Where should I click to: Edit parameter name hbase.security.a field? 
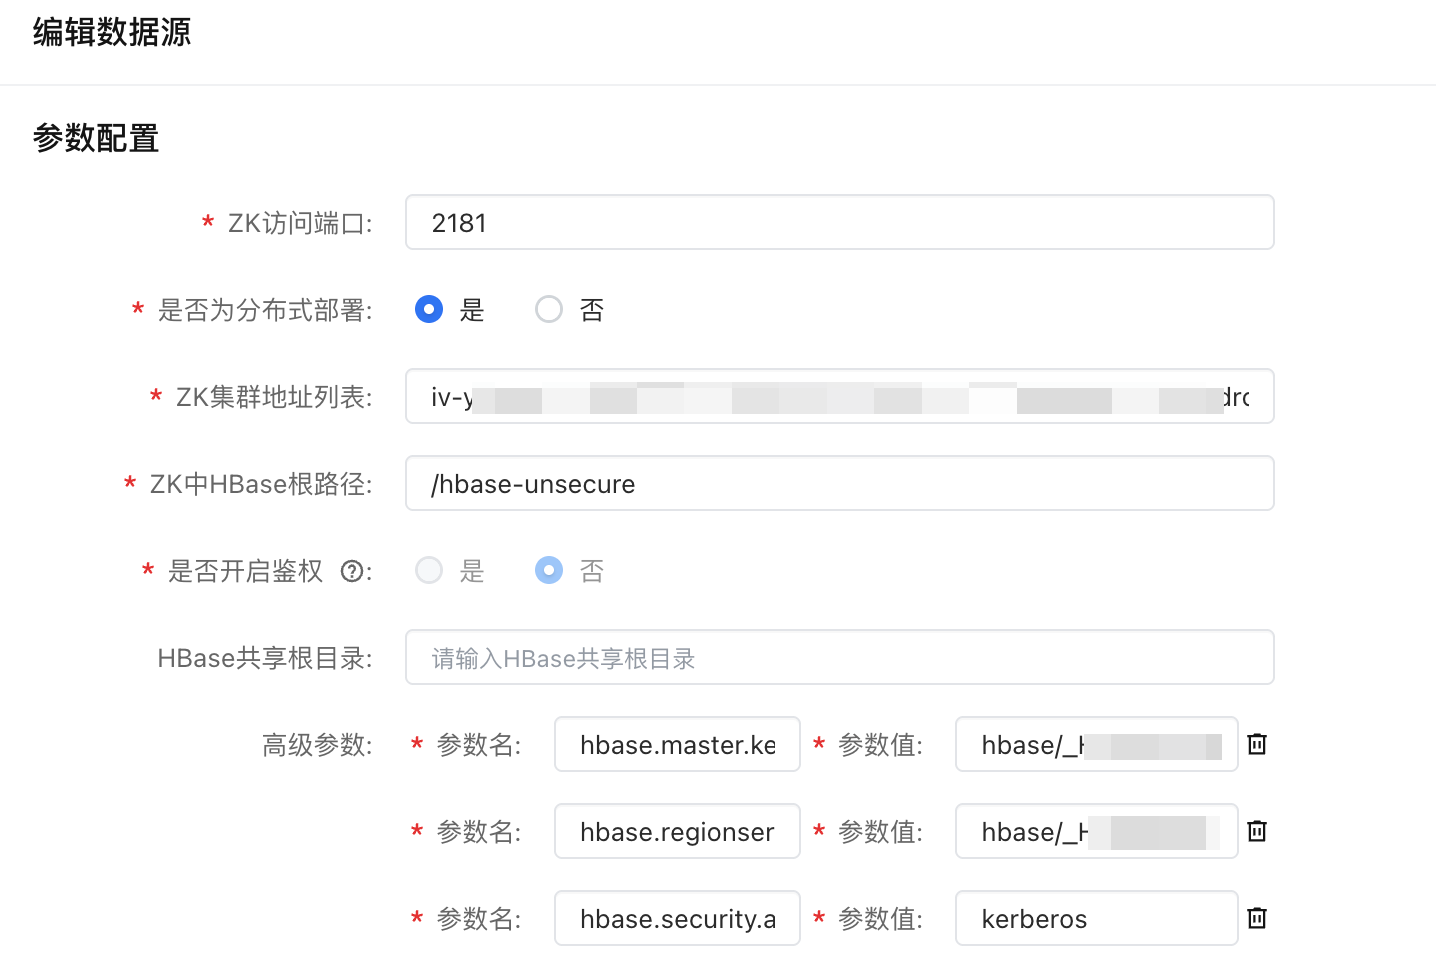[677, 918]
